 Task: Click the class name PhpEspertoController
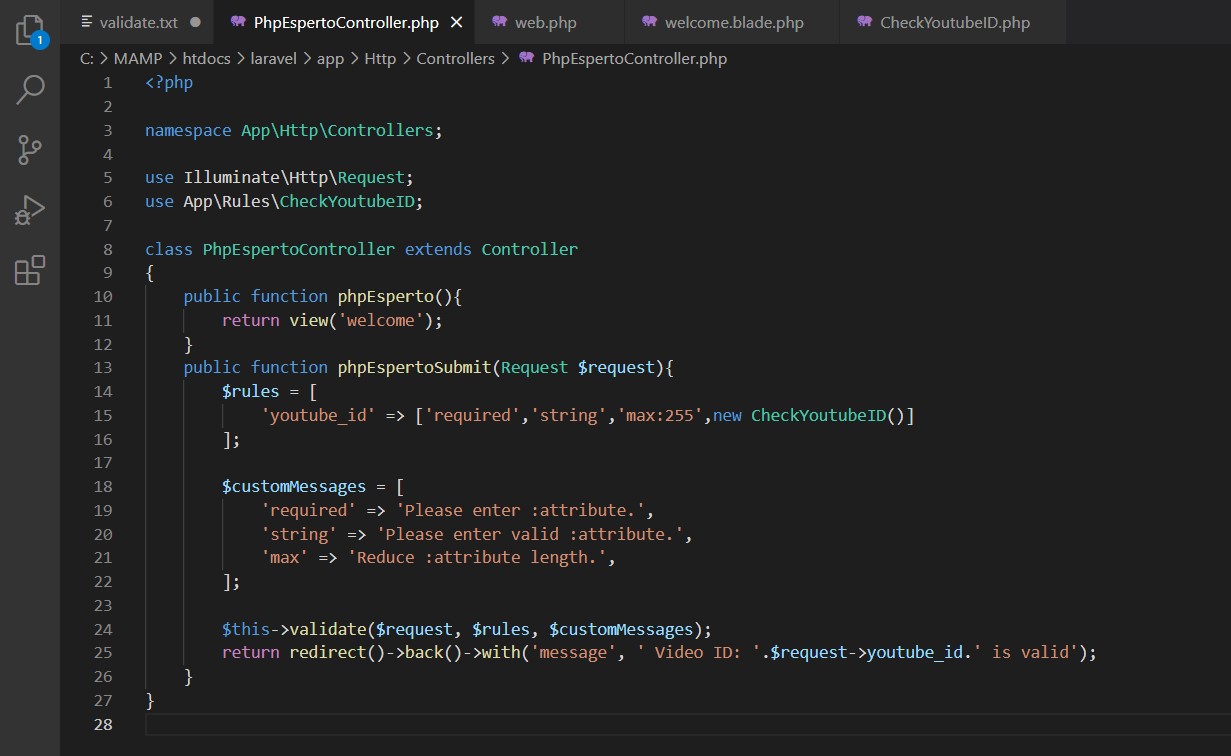click(x=299, y=248)
